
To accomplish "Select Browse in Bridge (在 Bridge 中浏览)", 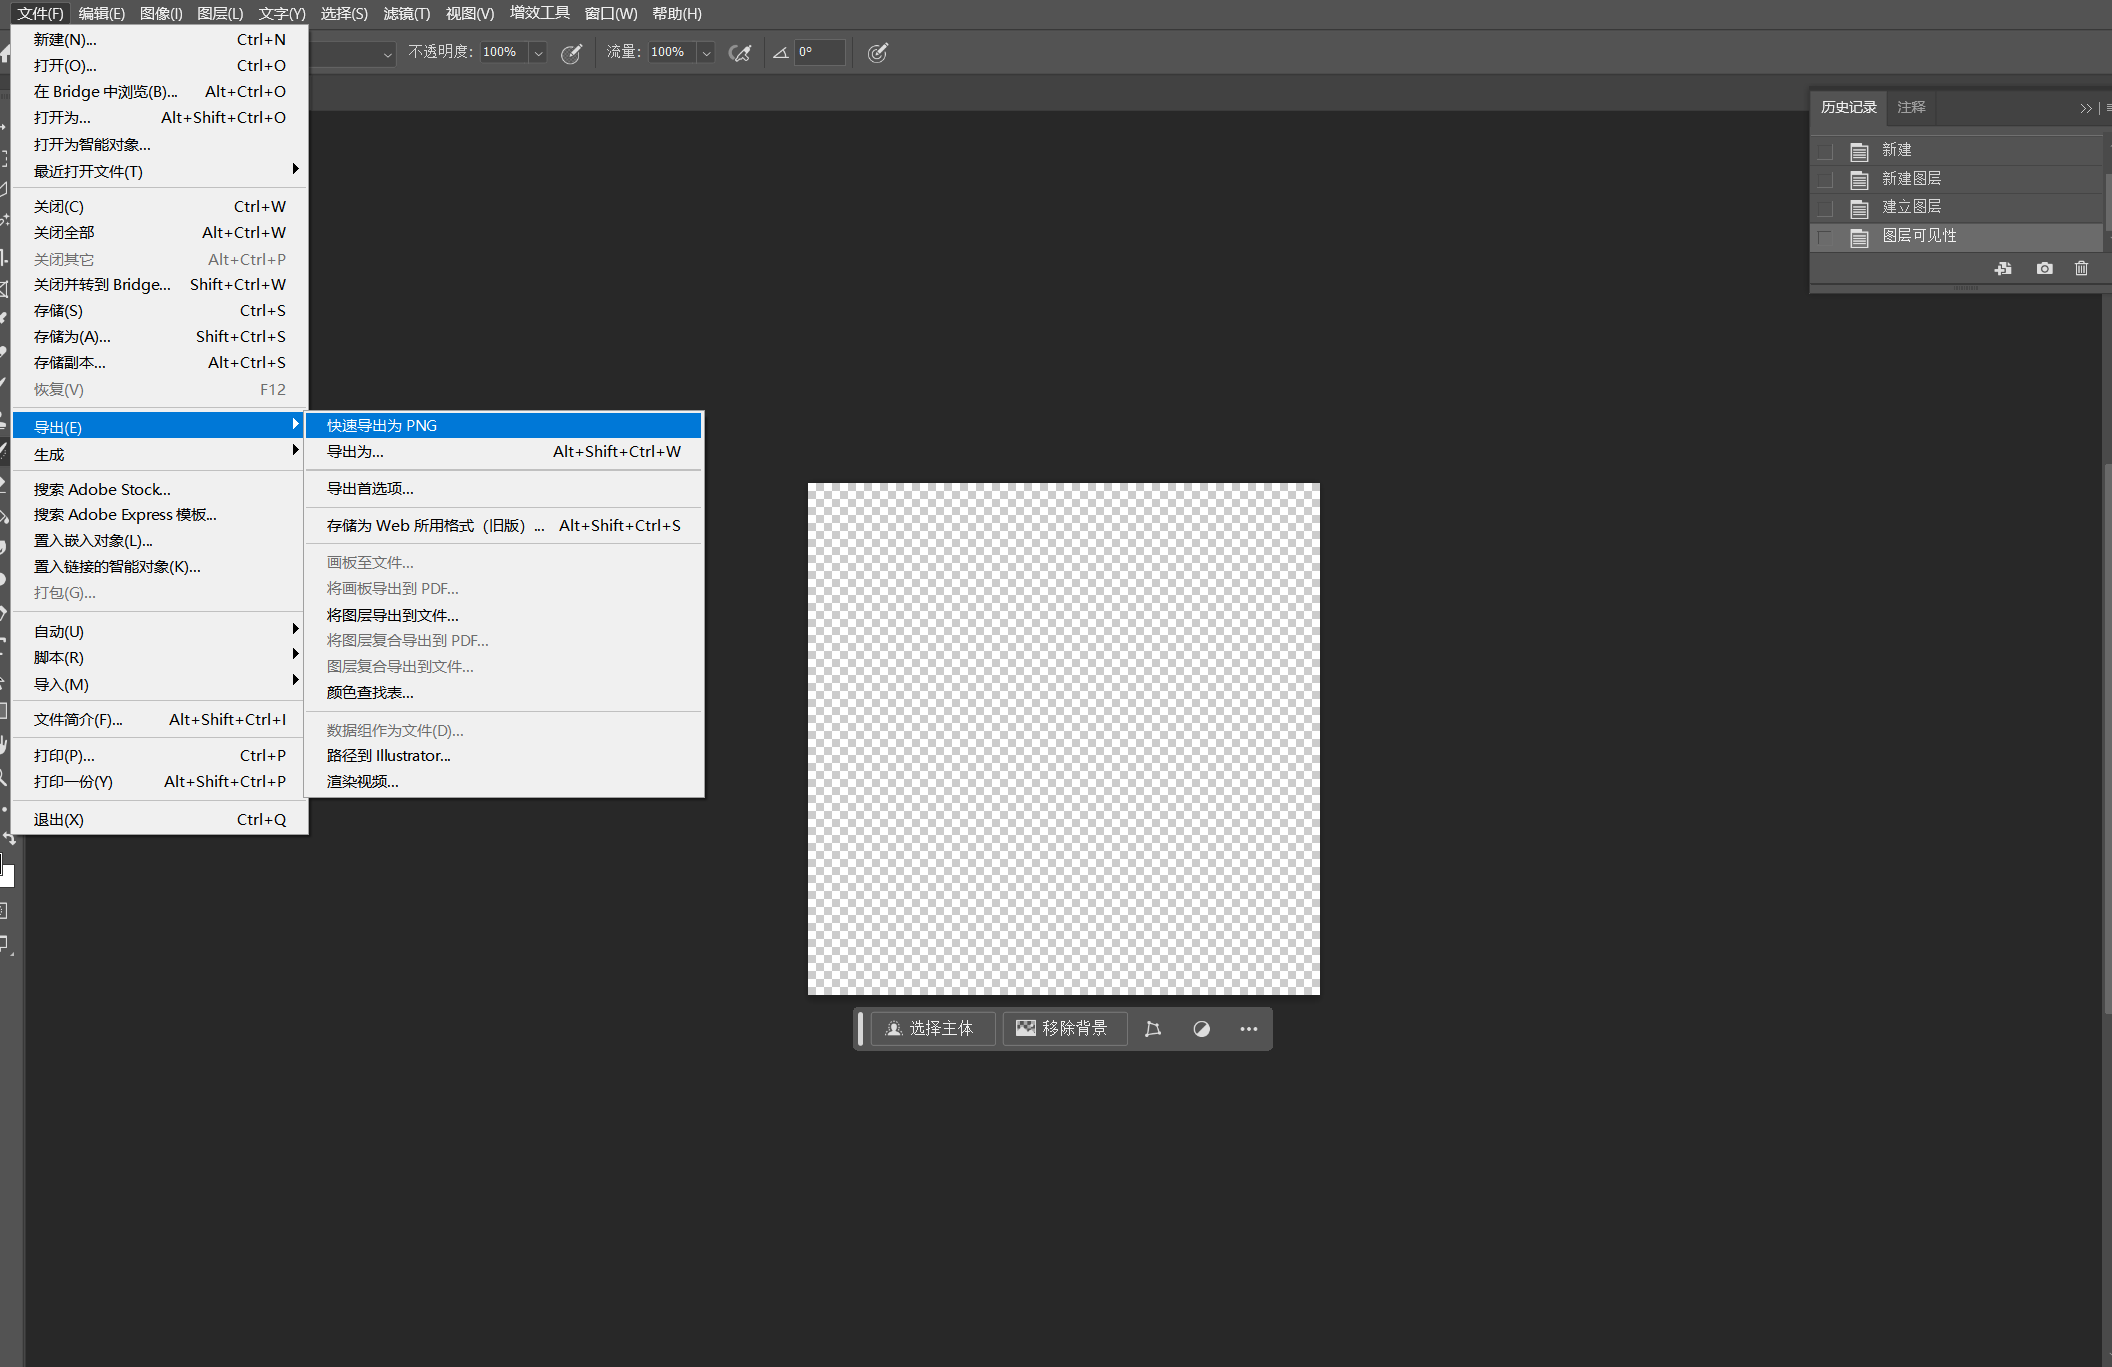I will click(x=159, y=92).
